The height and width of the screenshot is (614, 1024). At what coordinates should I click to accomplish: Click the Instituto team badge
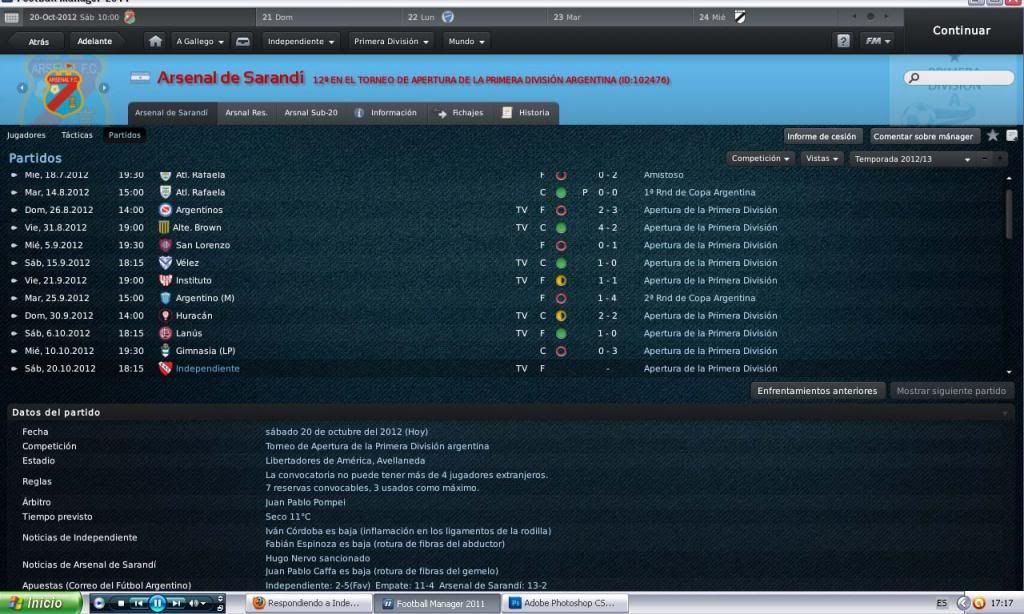point(165,281)
